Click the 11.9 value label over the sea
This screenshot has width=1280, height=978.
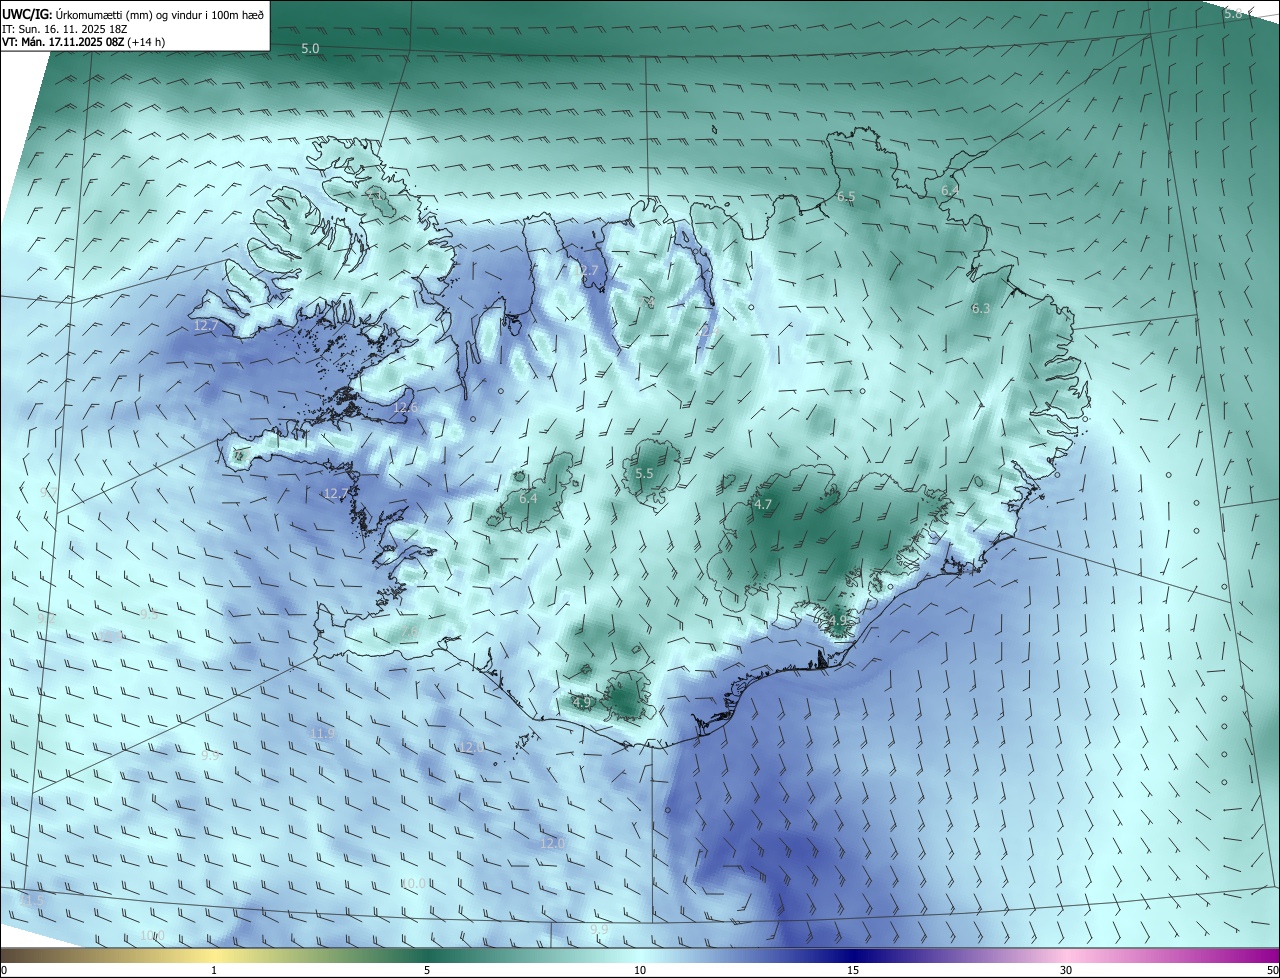point(322,734)
